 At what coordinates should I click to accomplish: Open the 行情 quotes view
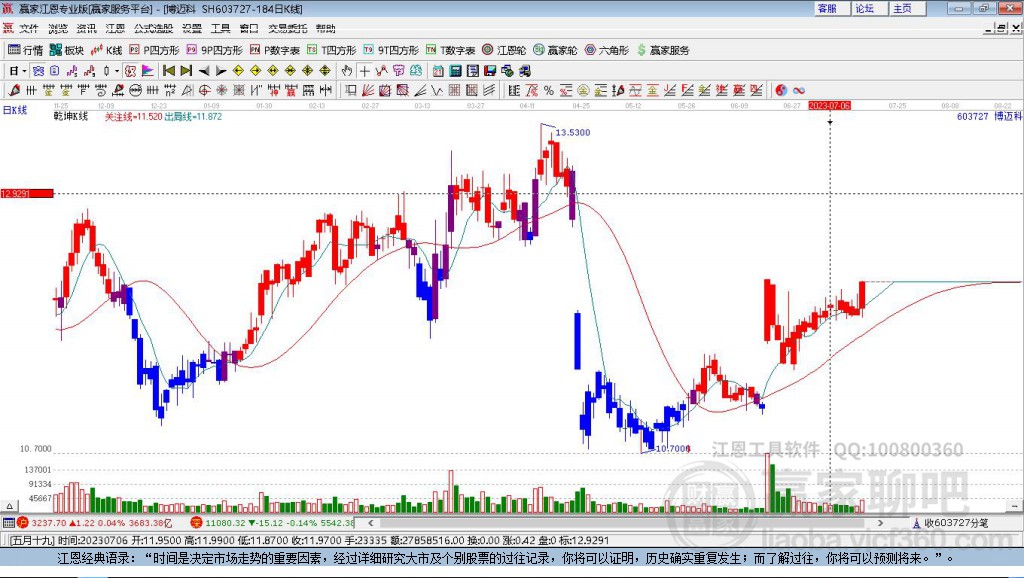[x=25, y=50]
